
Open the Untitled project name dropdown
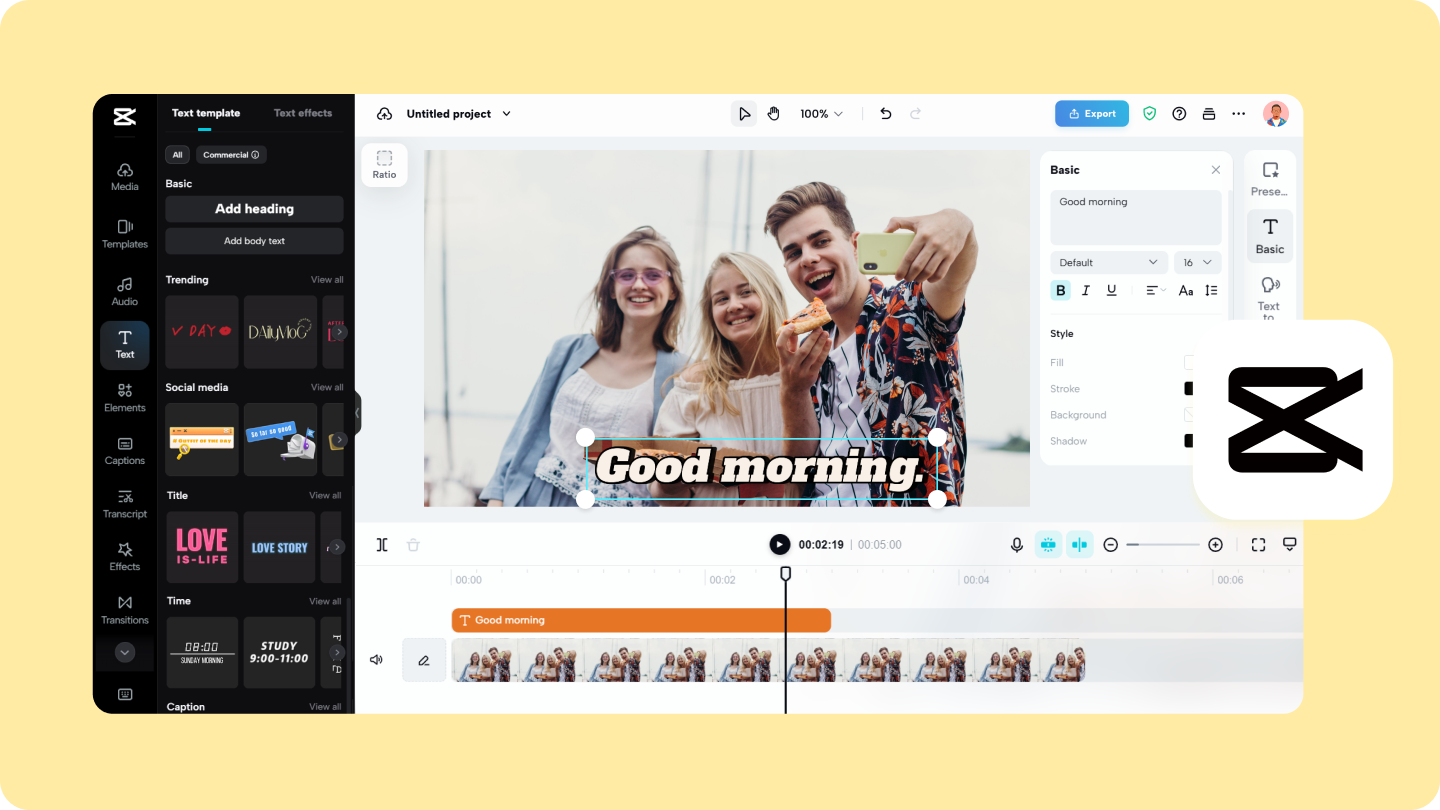[459, 114]
